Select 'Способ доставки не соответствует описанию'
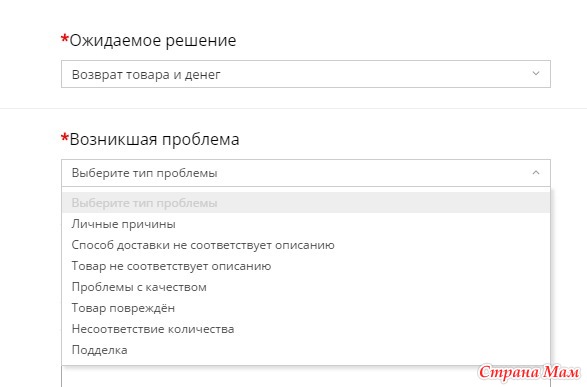This screenshot has width=587, height=387. (x=306, y=245)
